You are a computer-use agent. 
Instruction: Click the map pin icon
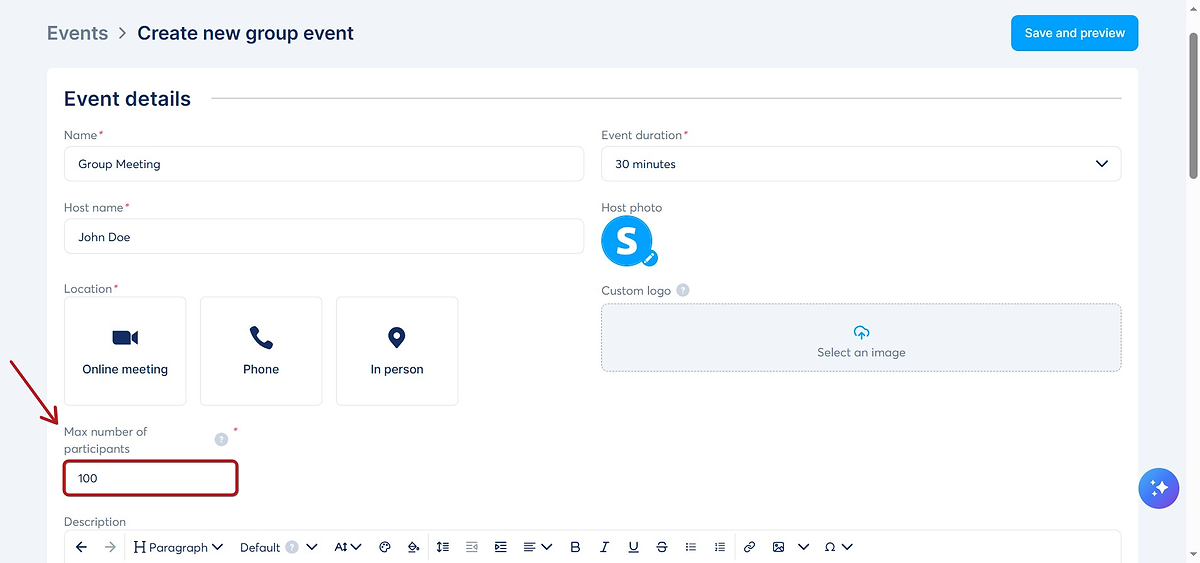(397, 337)
